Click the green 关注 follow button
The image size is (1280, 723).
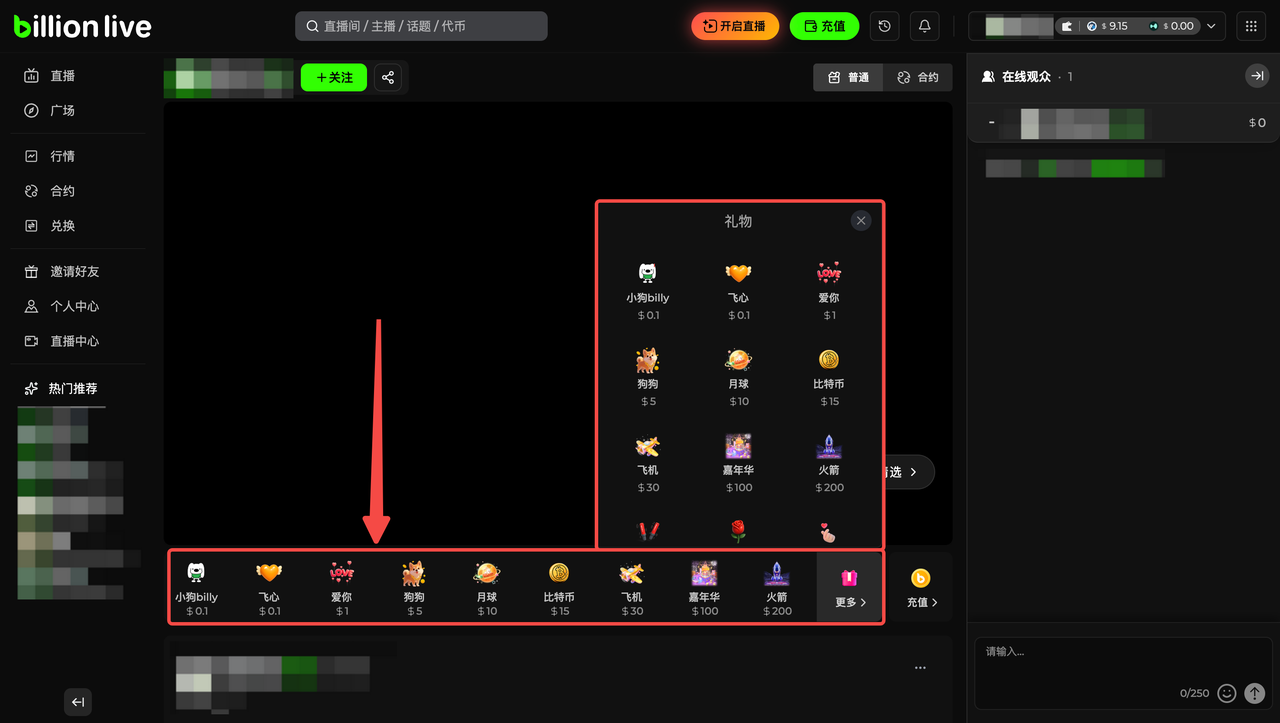tap(334, 78)
